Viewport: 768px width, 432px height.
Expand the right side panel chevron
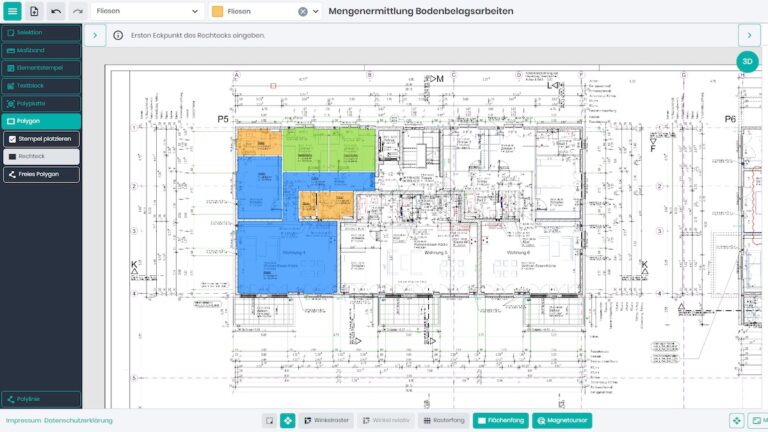[749, 35]
